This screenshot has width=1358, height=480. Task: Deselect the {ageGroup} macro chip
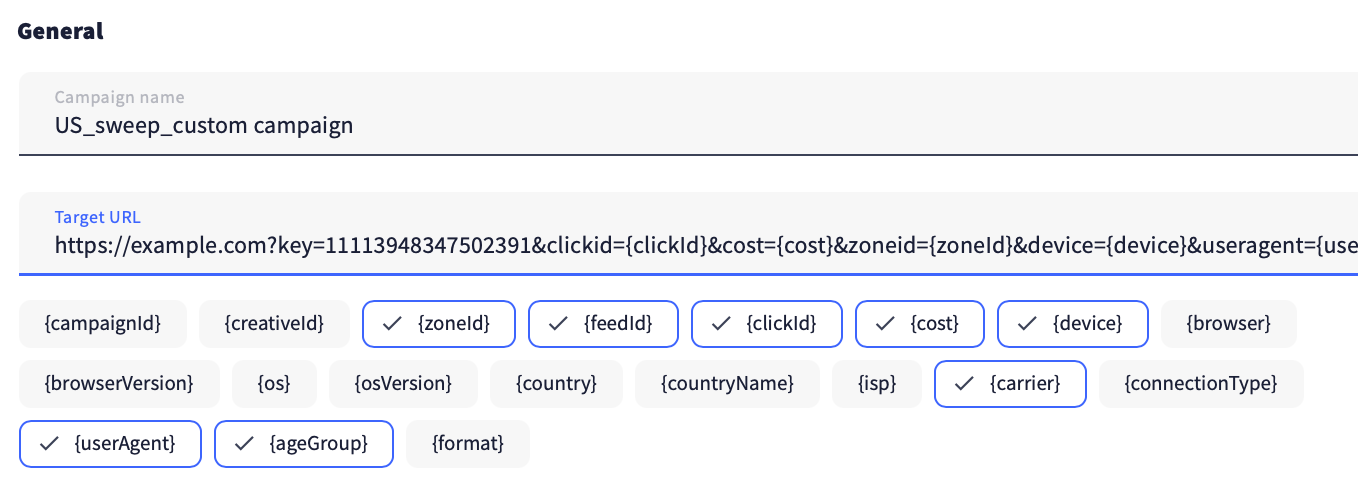(304, 443)
